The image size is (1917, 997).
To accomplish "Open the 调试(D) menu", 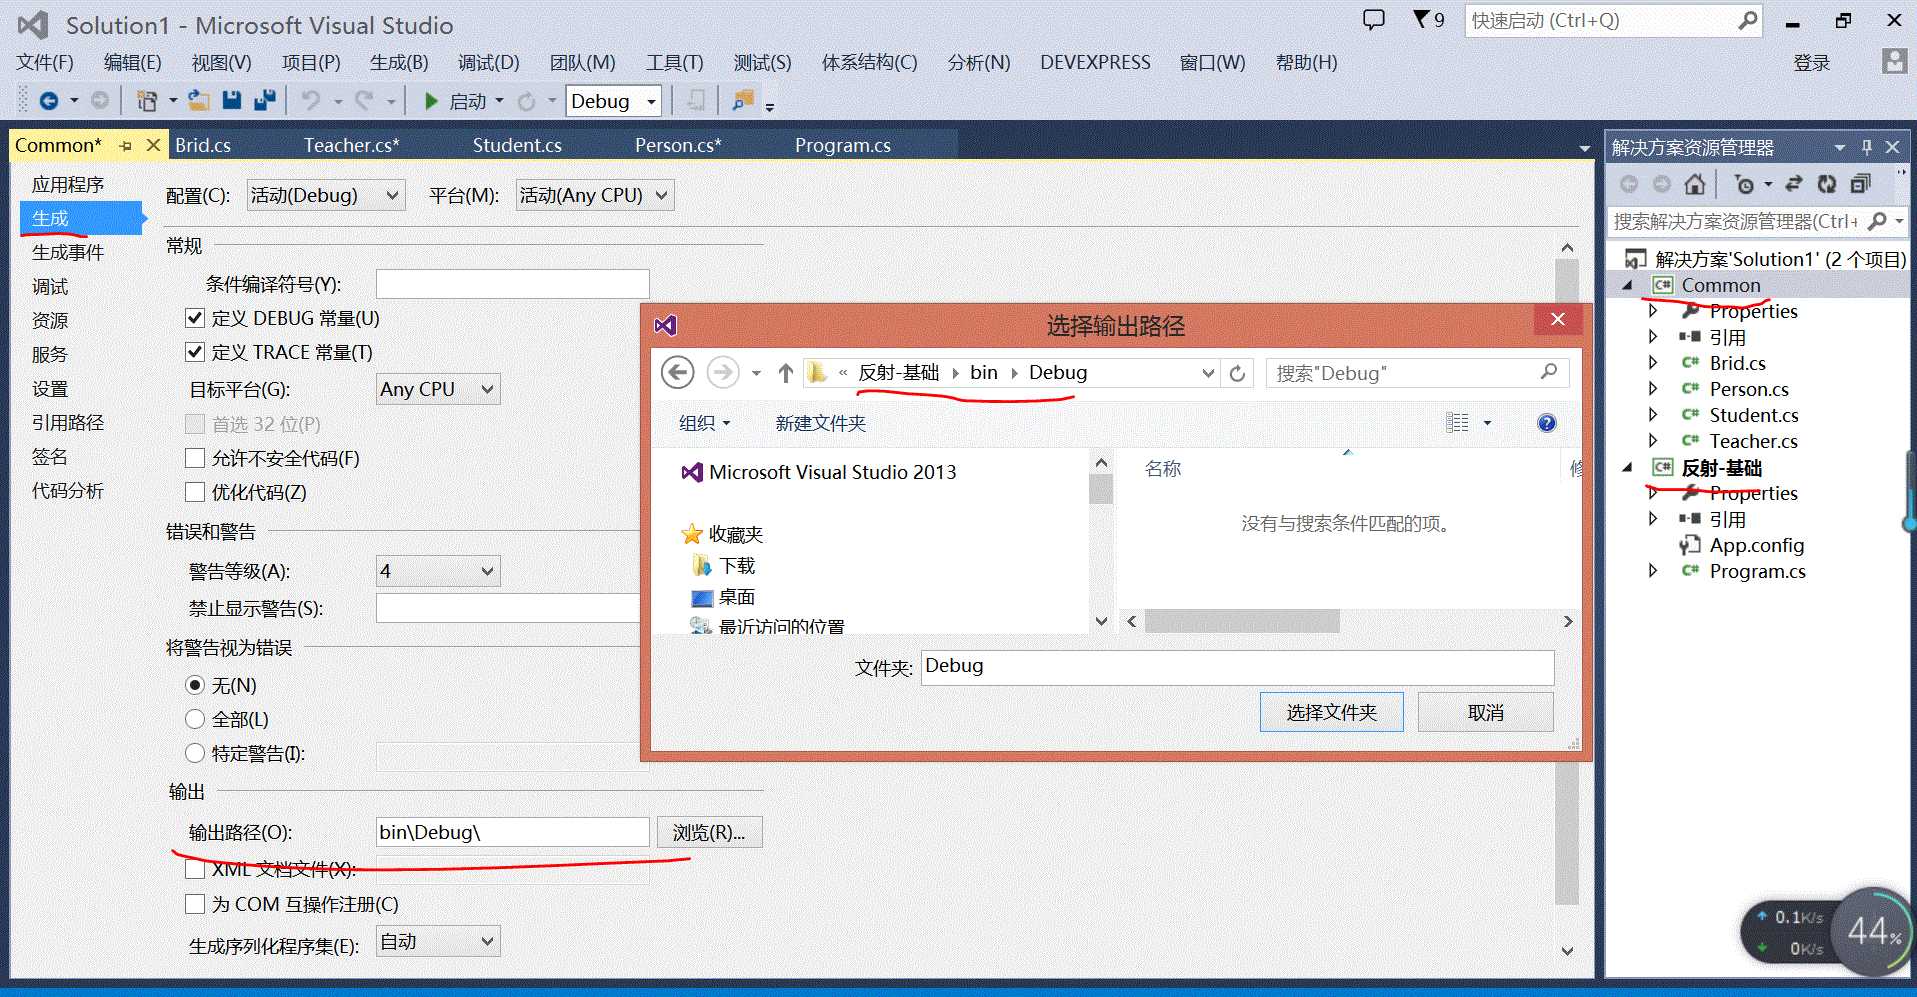I will 489,62.
